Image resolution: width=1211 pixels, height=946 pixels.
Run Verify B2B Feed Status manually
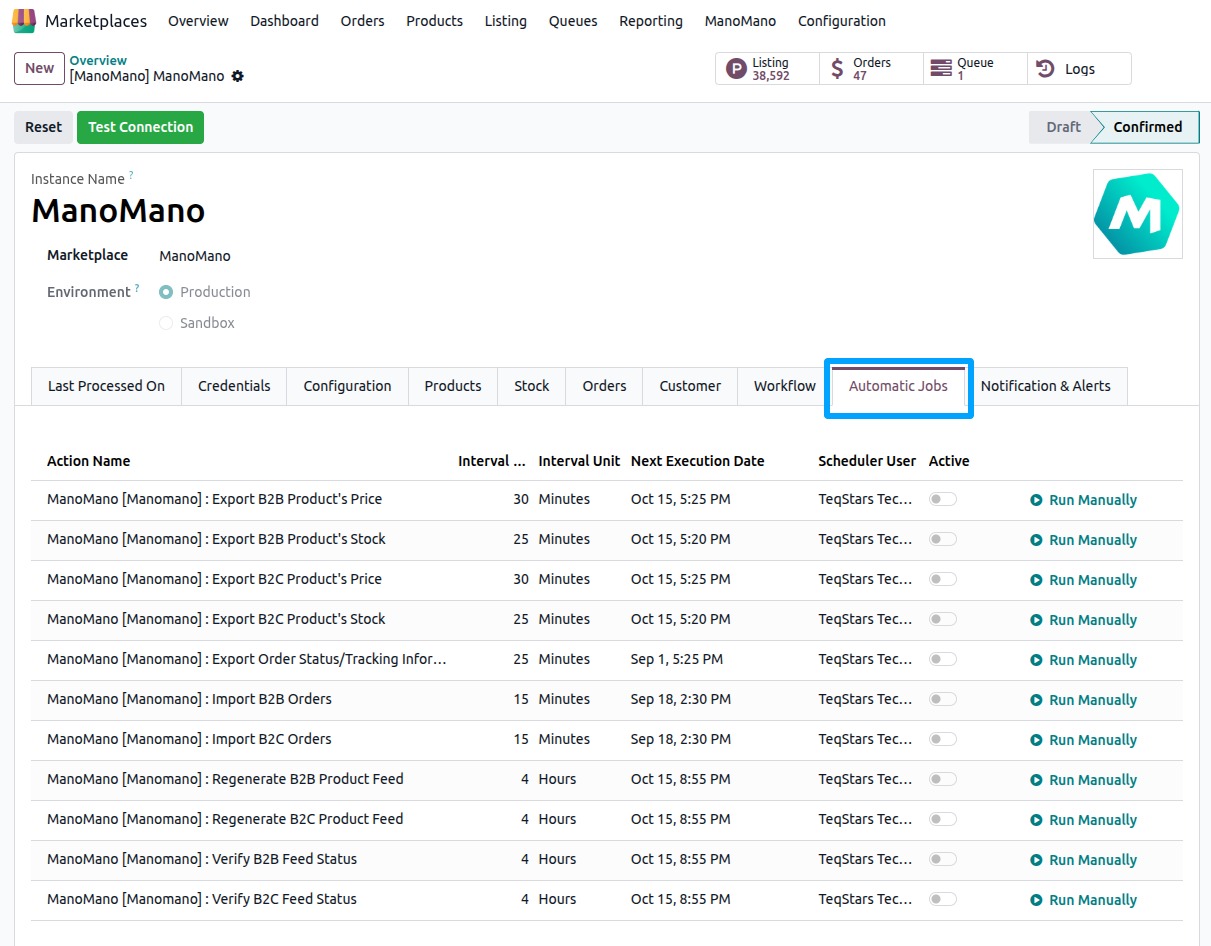[x=1084, y=860]
